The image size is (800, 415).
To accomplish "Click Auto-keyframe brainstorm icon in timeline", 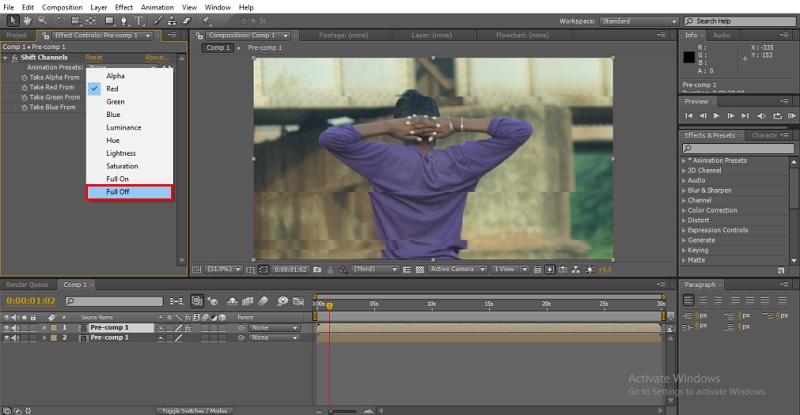I will coord(282,301).
